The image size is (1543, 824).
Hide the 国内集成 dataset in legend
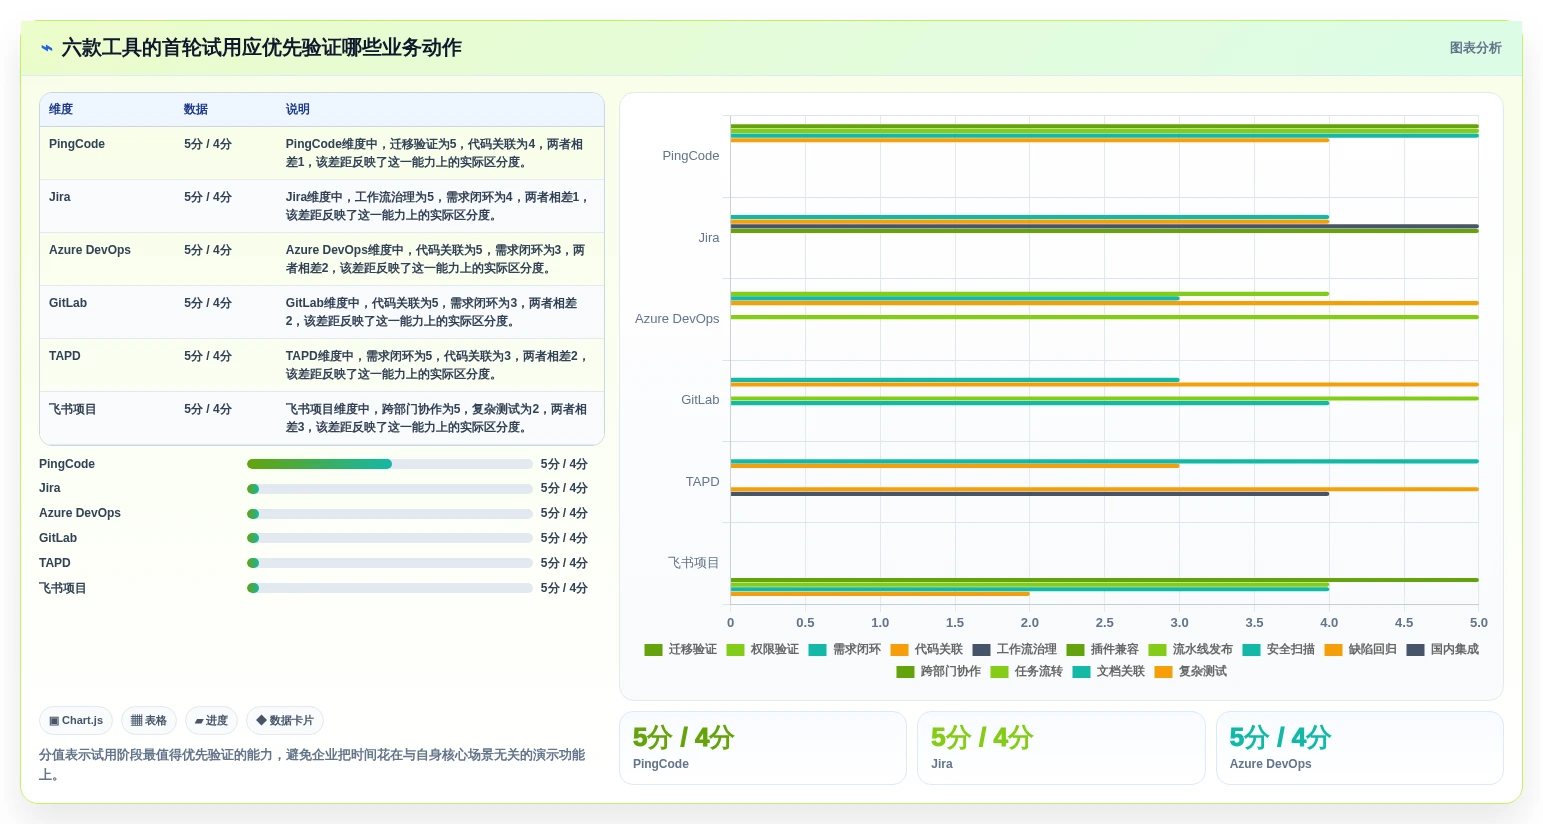pyautogui.click(x=1443, y=649)
